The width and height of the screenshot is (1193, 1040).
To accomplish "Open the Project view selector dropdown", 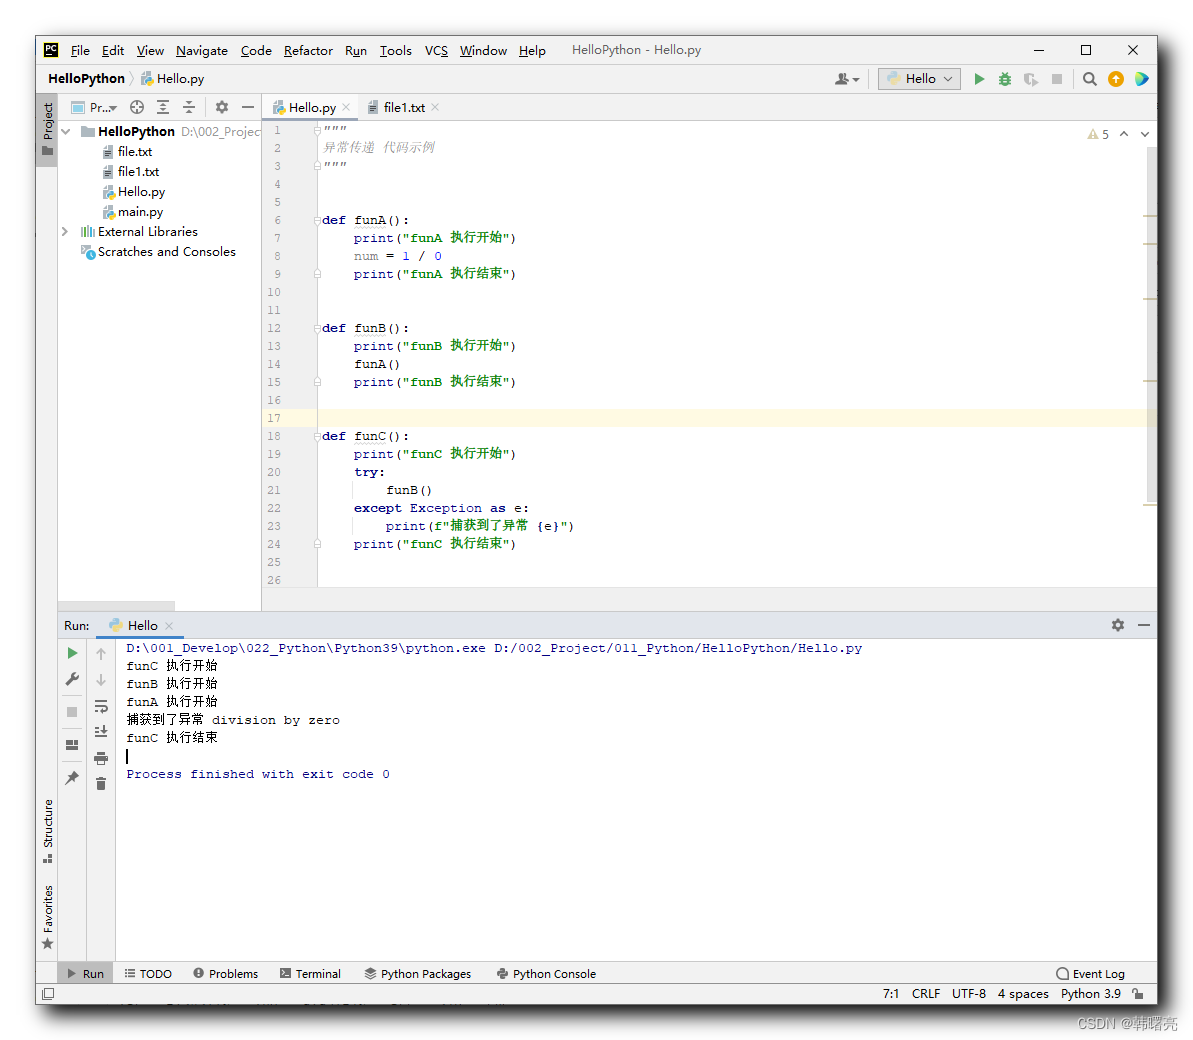I will coord(94,107).
